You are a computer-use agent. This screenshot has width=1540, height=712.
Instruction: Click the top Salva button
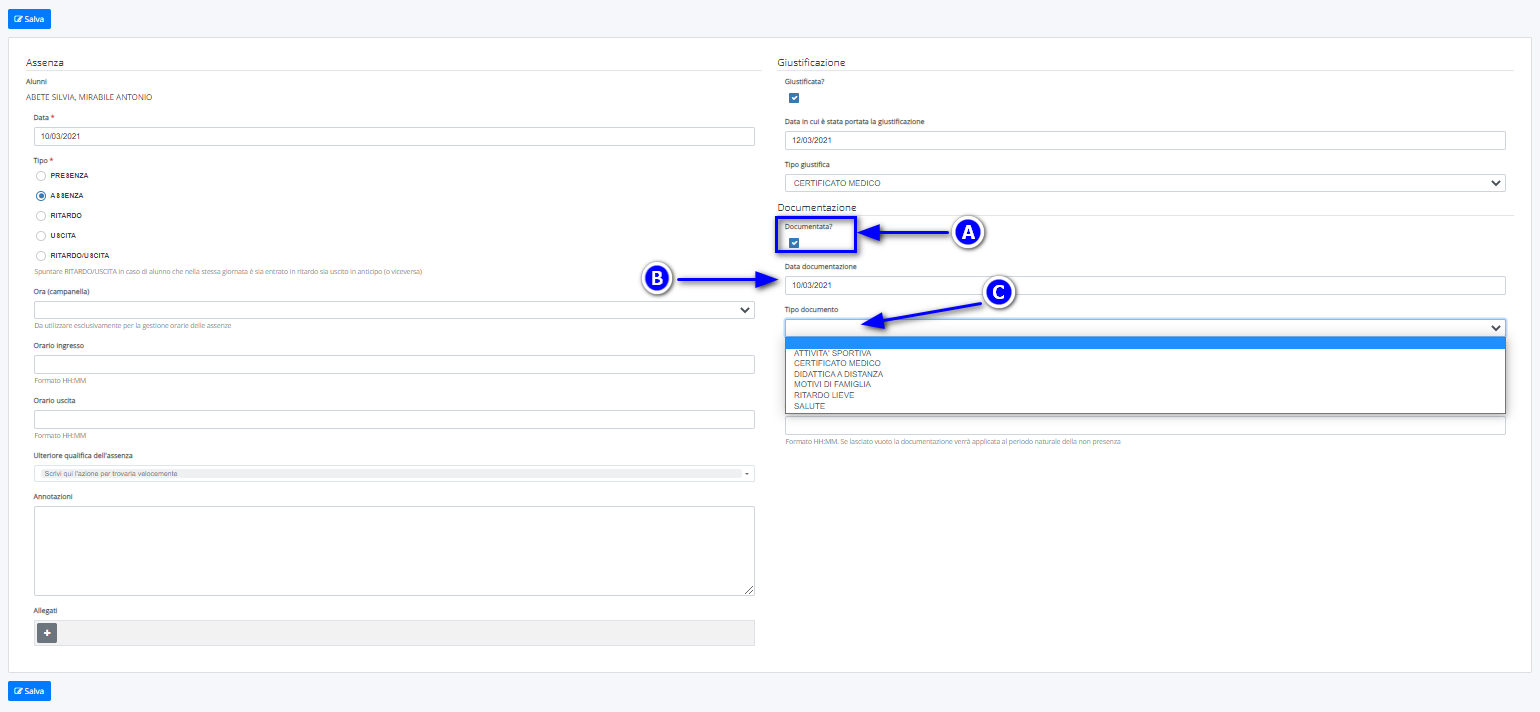pos(29,19)
